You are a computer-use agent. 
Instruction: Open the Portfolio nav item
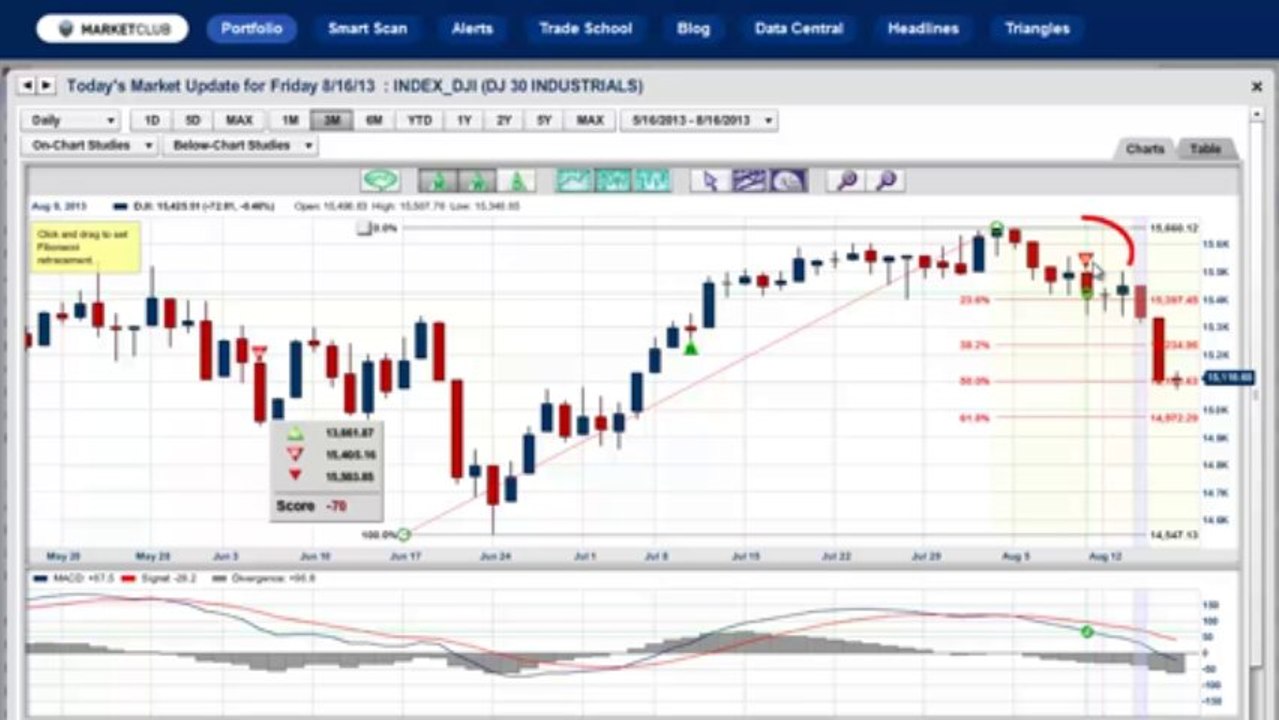tap(251, 29)
